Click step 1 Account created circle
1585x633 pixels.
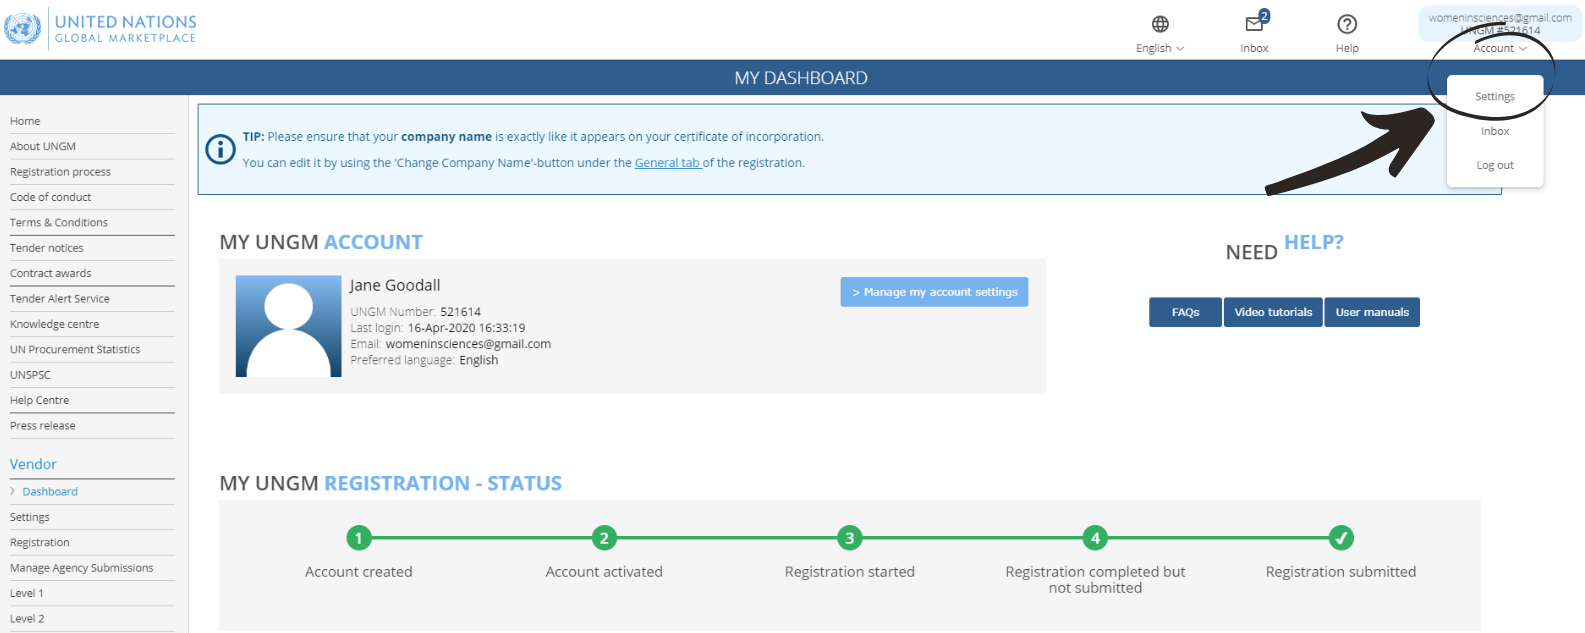359,538
